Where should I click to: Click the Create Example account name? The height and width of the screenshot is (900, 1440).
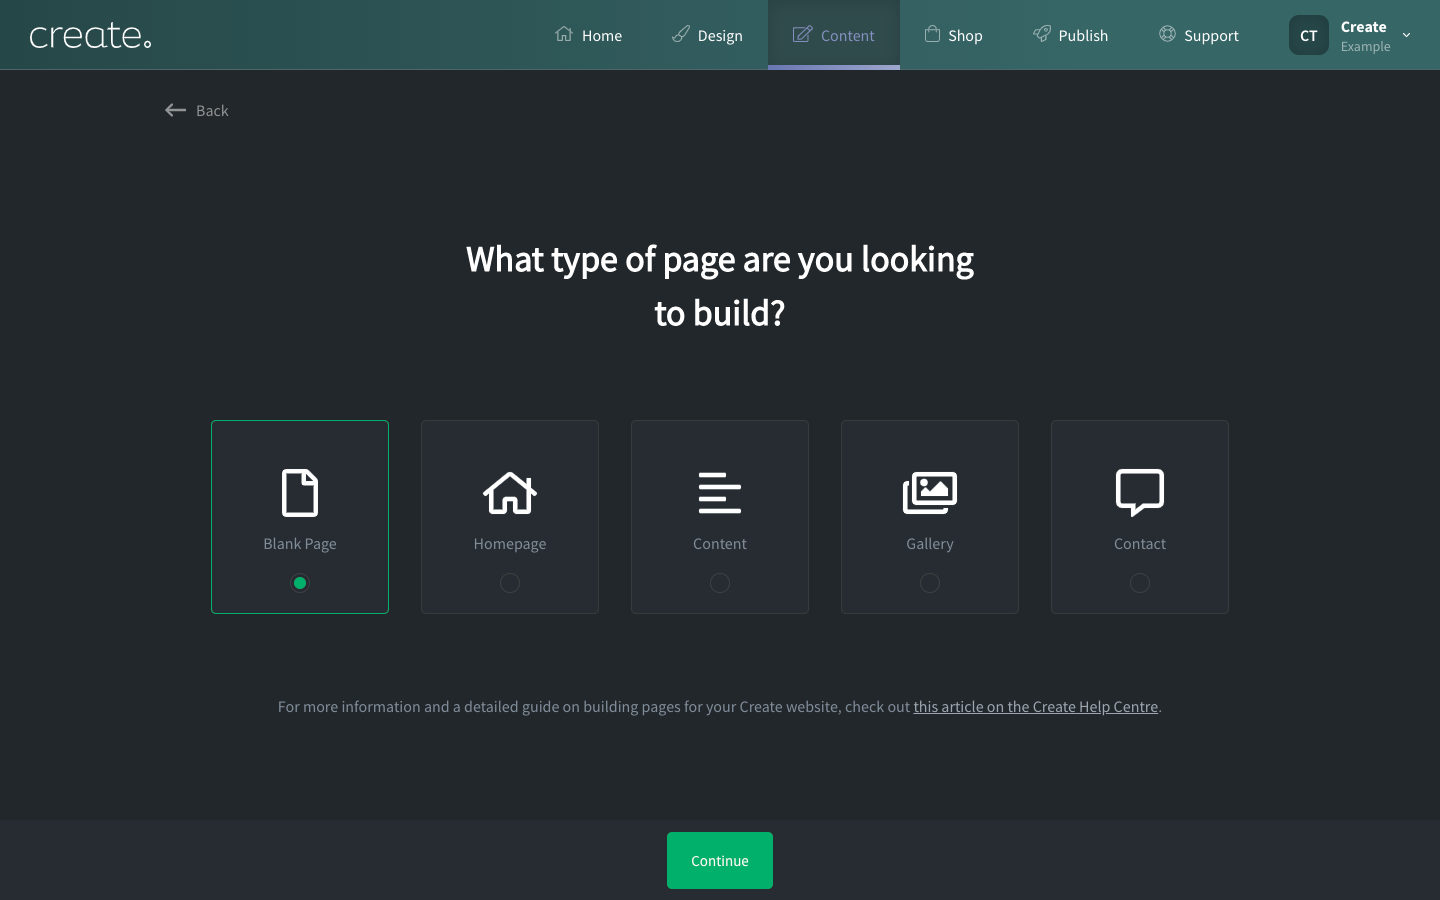coord(1365,36)
